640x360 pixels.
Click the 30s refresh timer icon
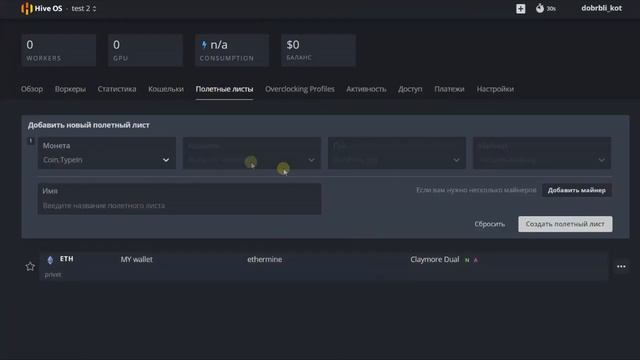pos(545,8)
